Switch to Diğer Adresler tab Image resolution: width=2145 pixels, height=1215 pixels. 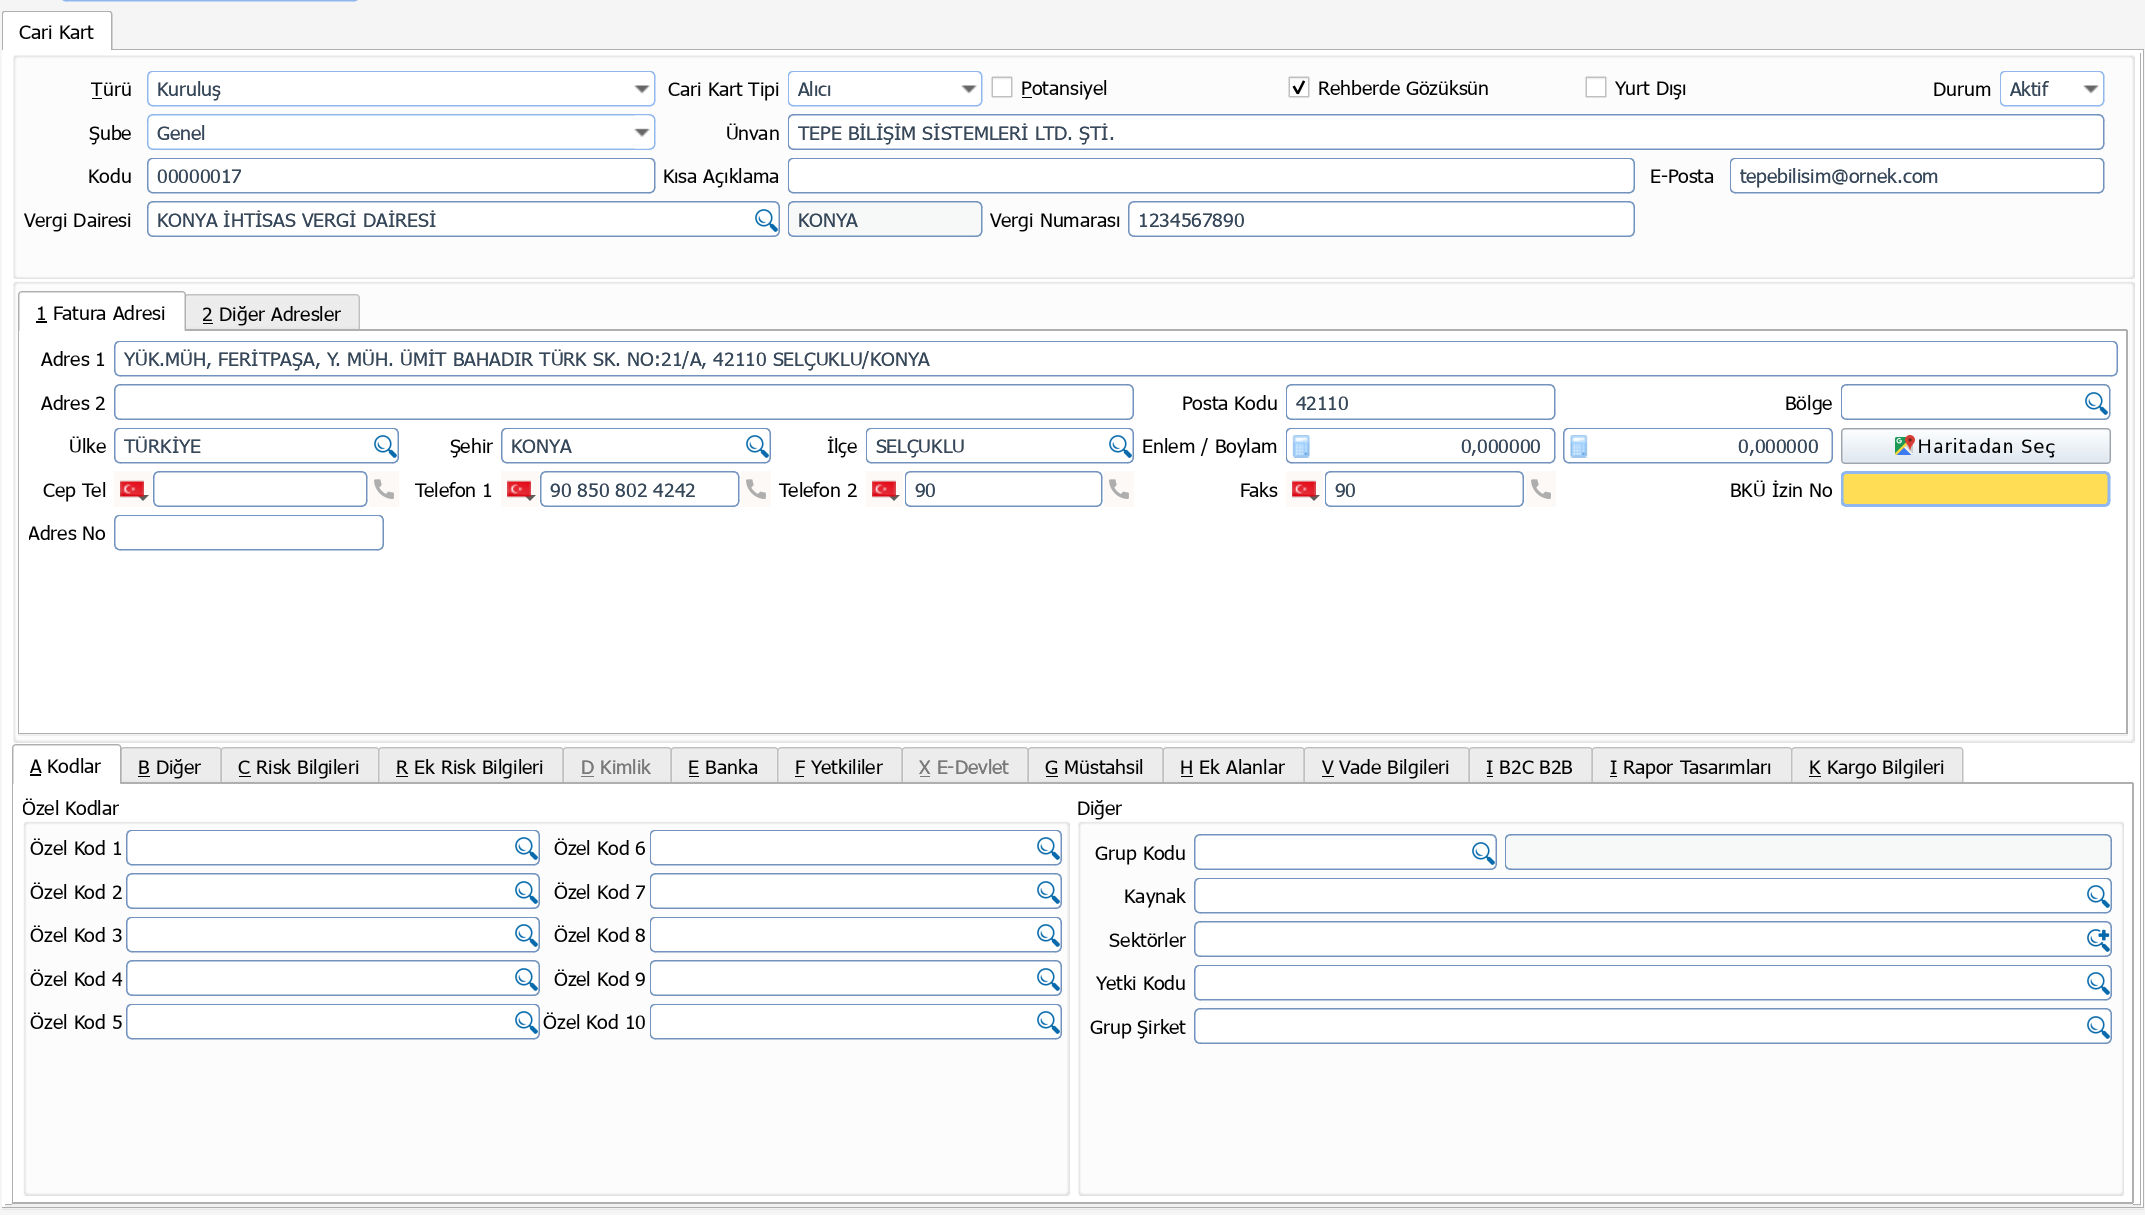pyautogui.click(x=272, y=314)
